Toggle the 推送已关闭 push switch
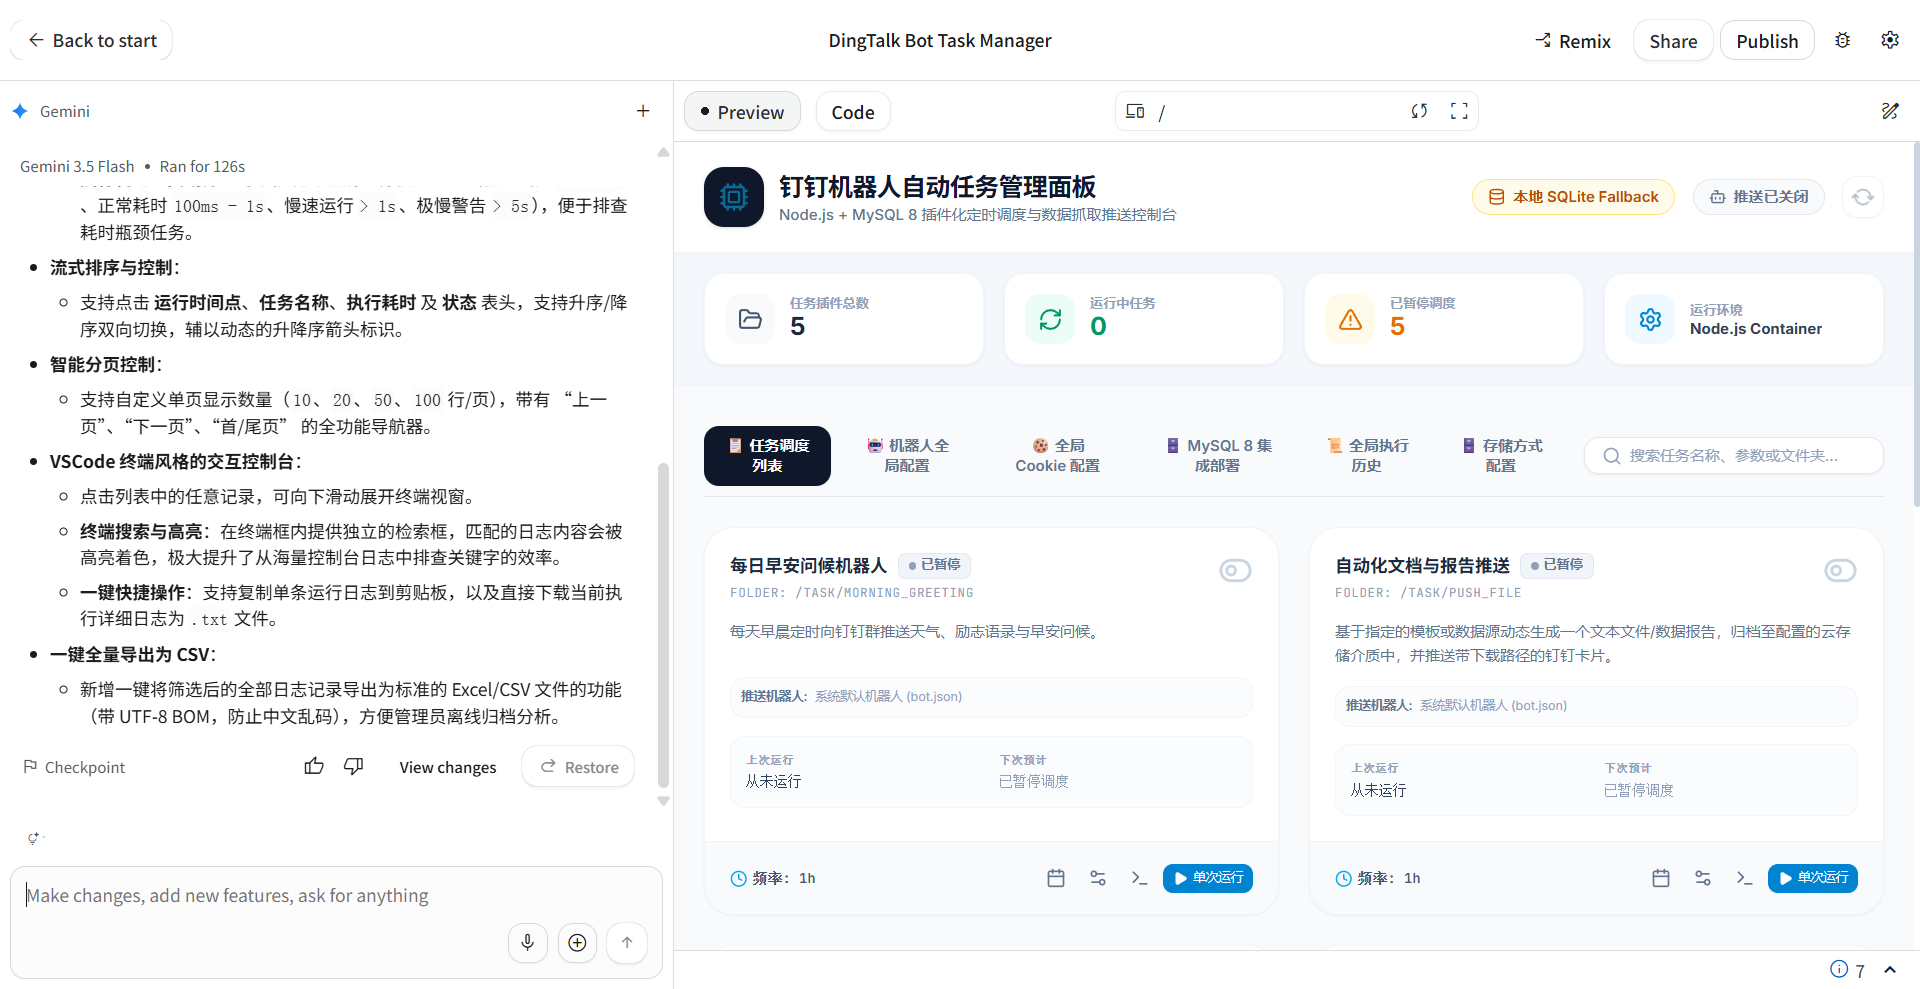The image size is (1920, 989). (1759, 197)
